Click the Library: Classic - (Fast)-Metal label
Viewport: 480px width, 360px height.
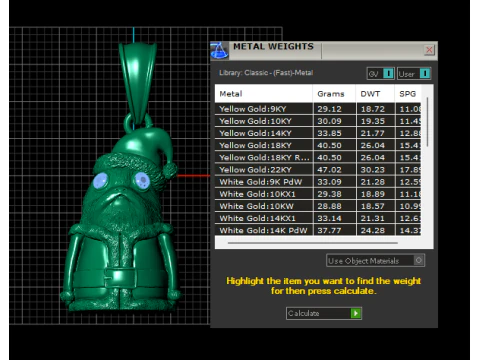tap(266, 73)
